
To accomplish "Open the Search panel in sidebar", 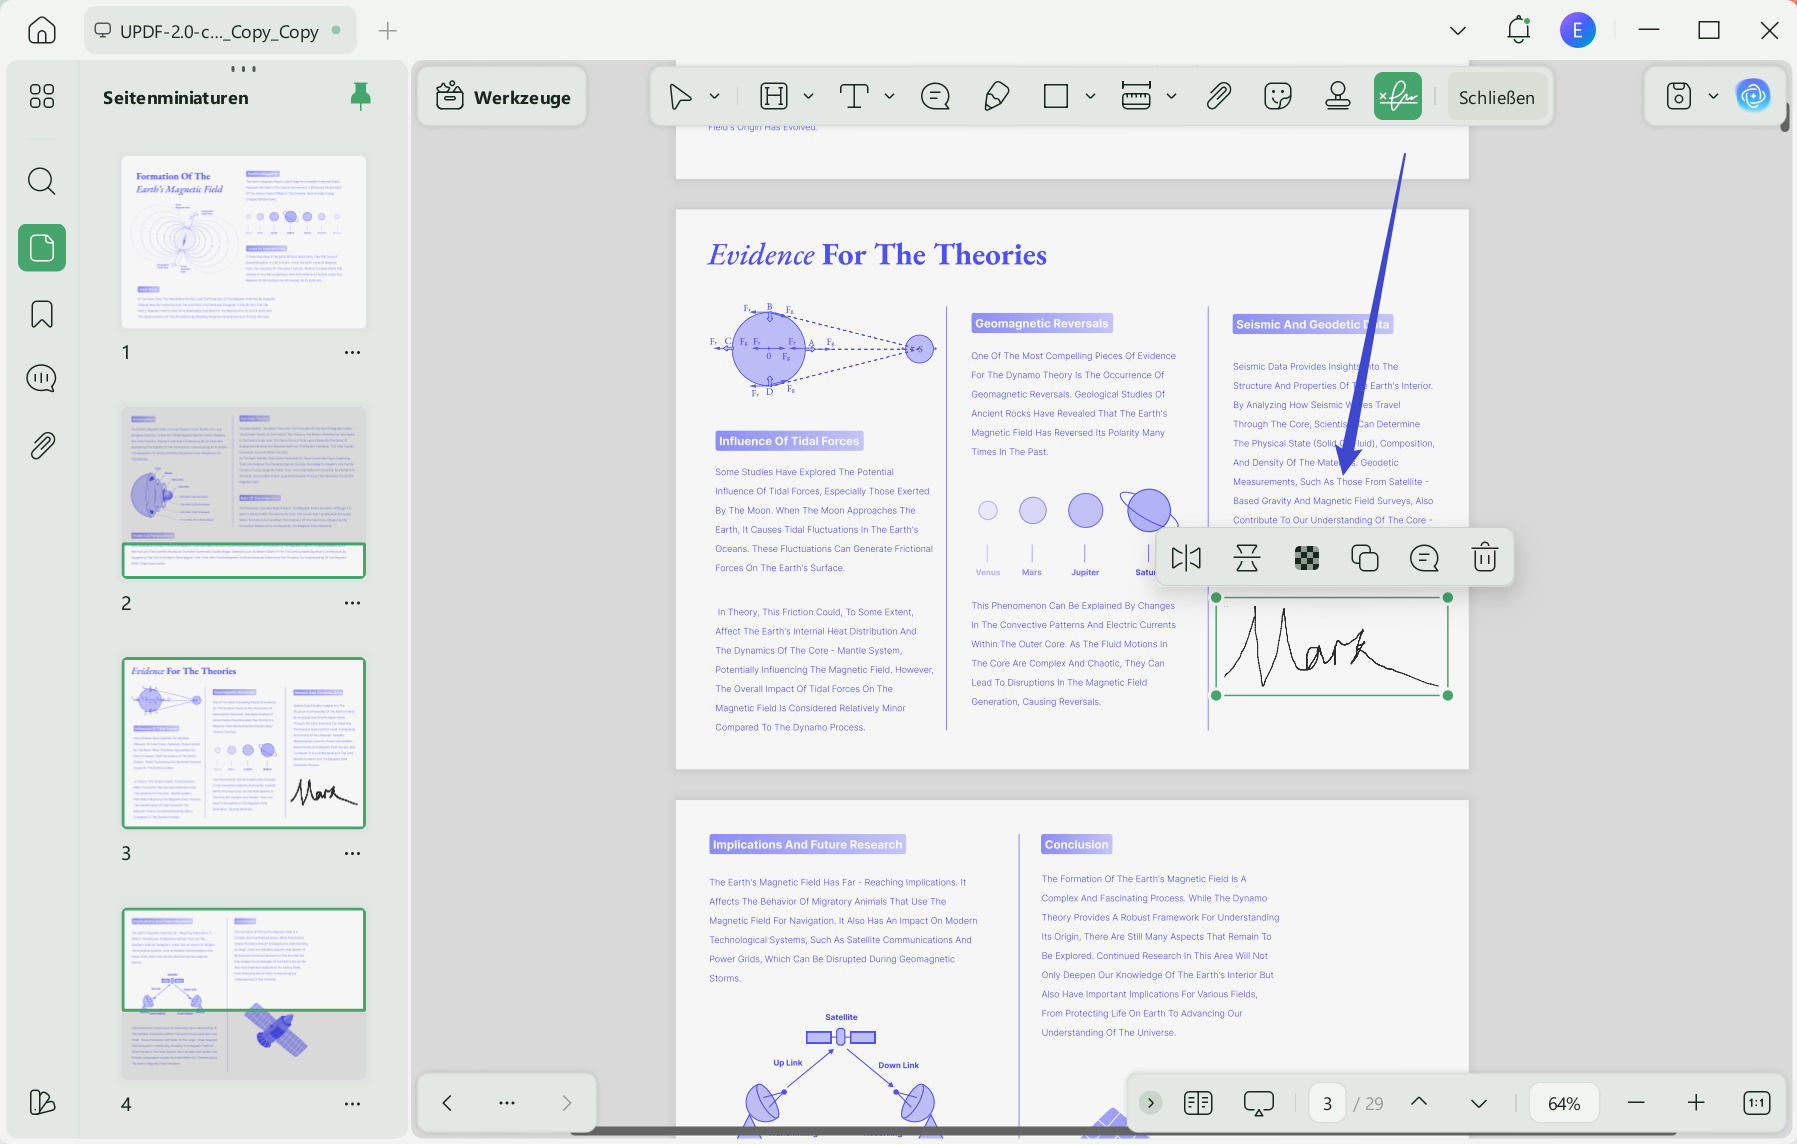I will [42, 181].
